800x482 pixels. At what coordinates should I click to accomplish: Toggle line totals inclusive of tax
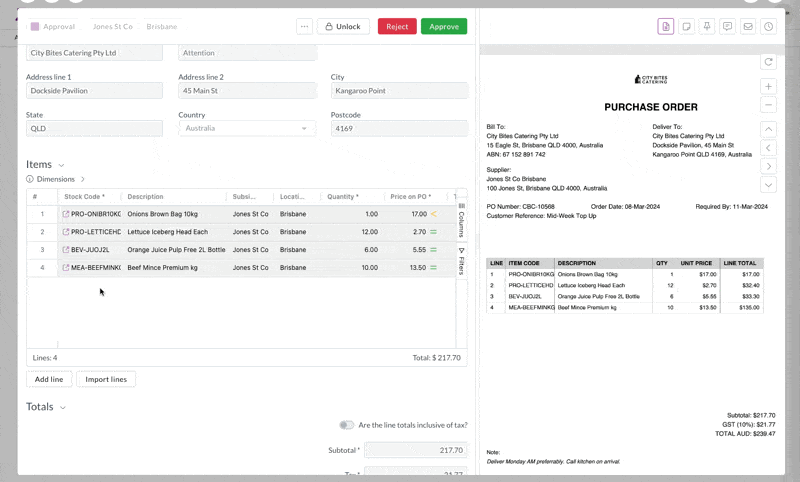coord(346,425)
